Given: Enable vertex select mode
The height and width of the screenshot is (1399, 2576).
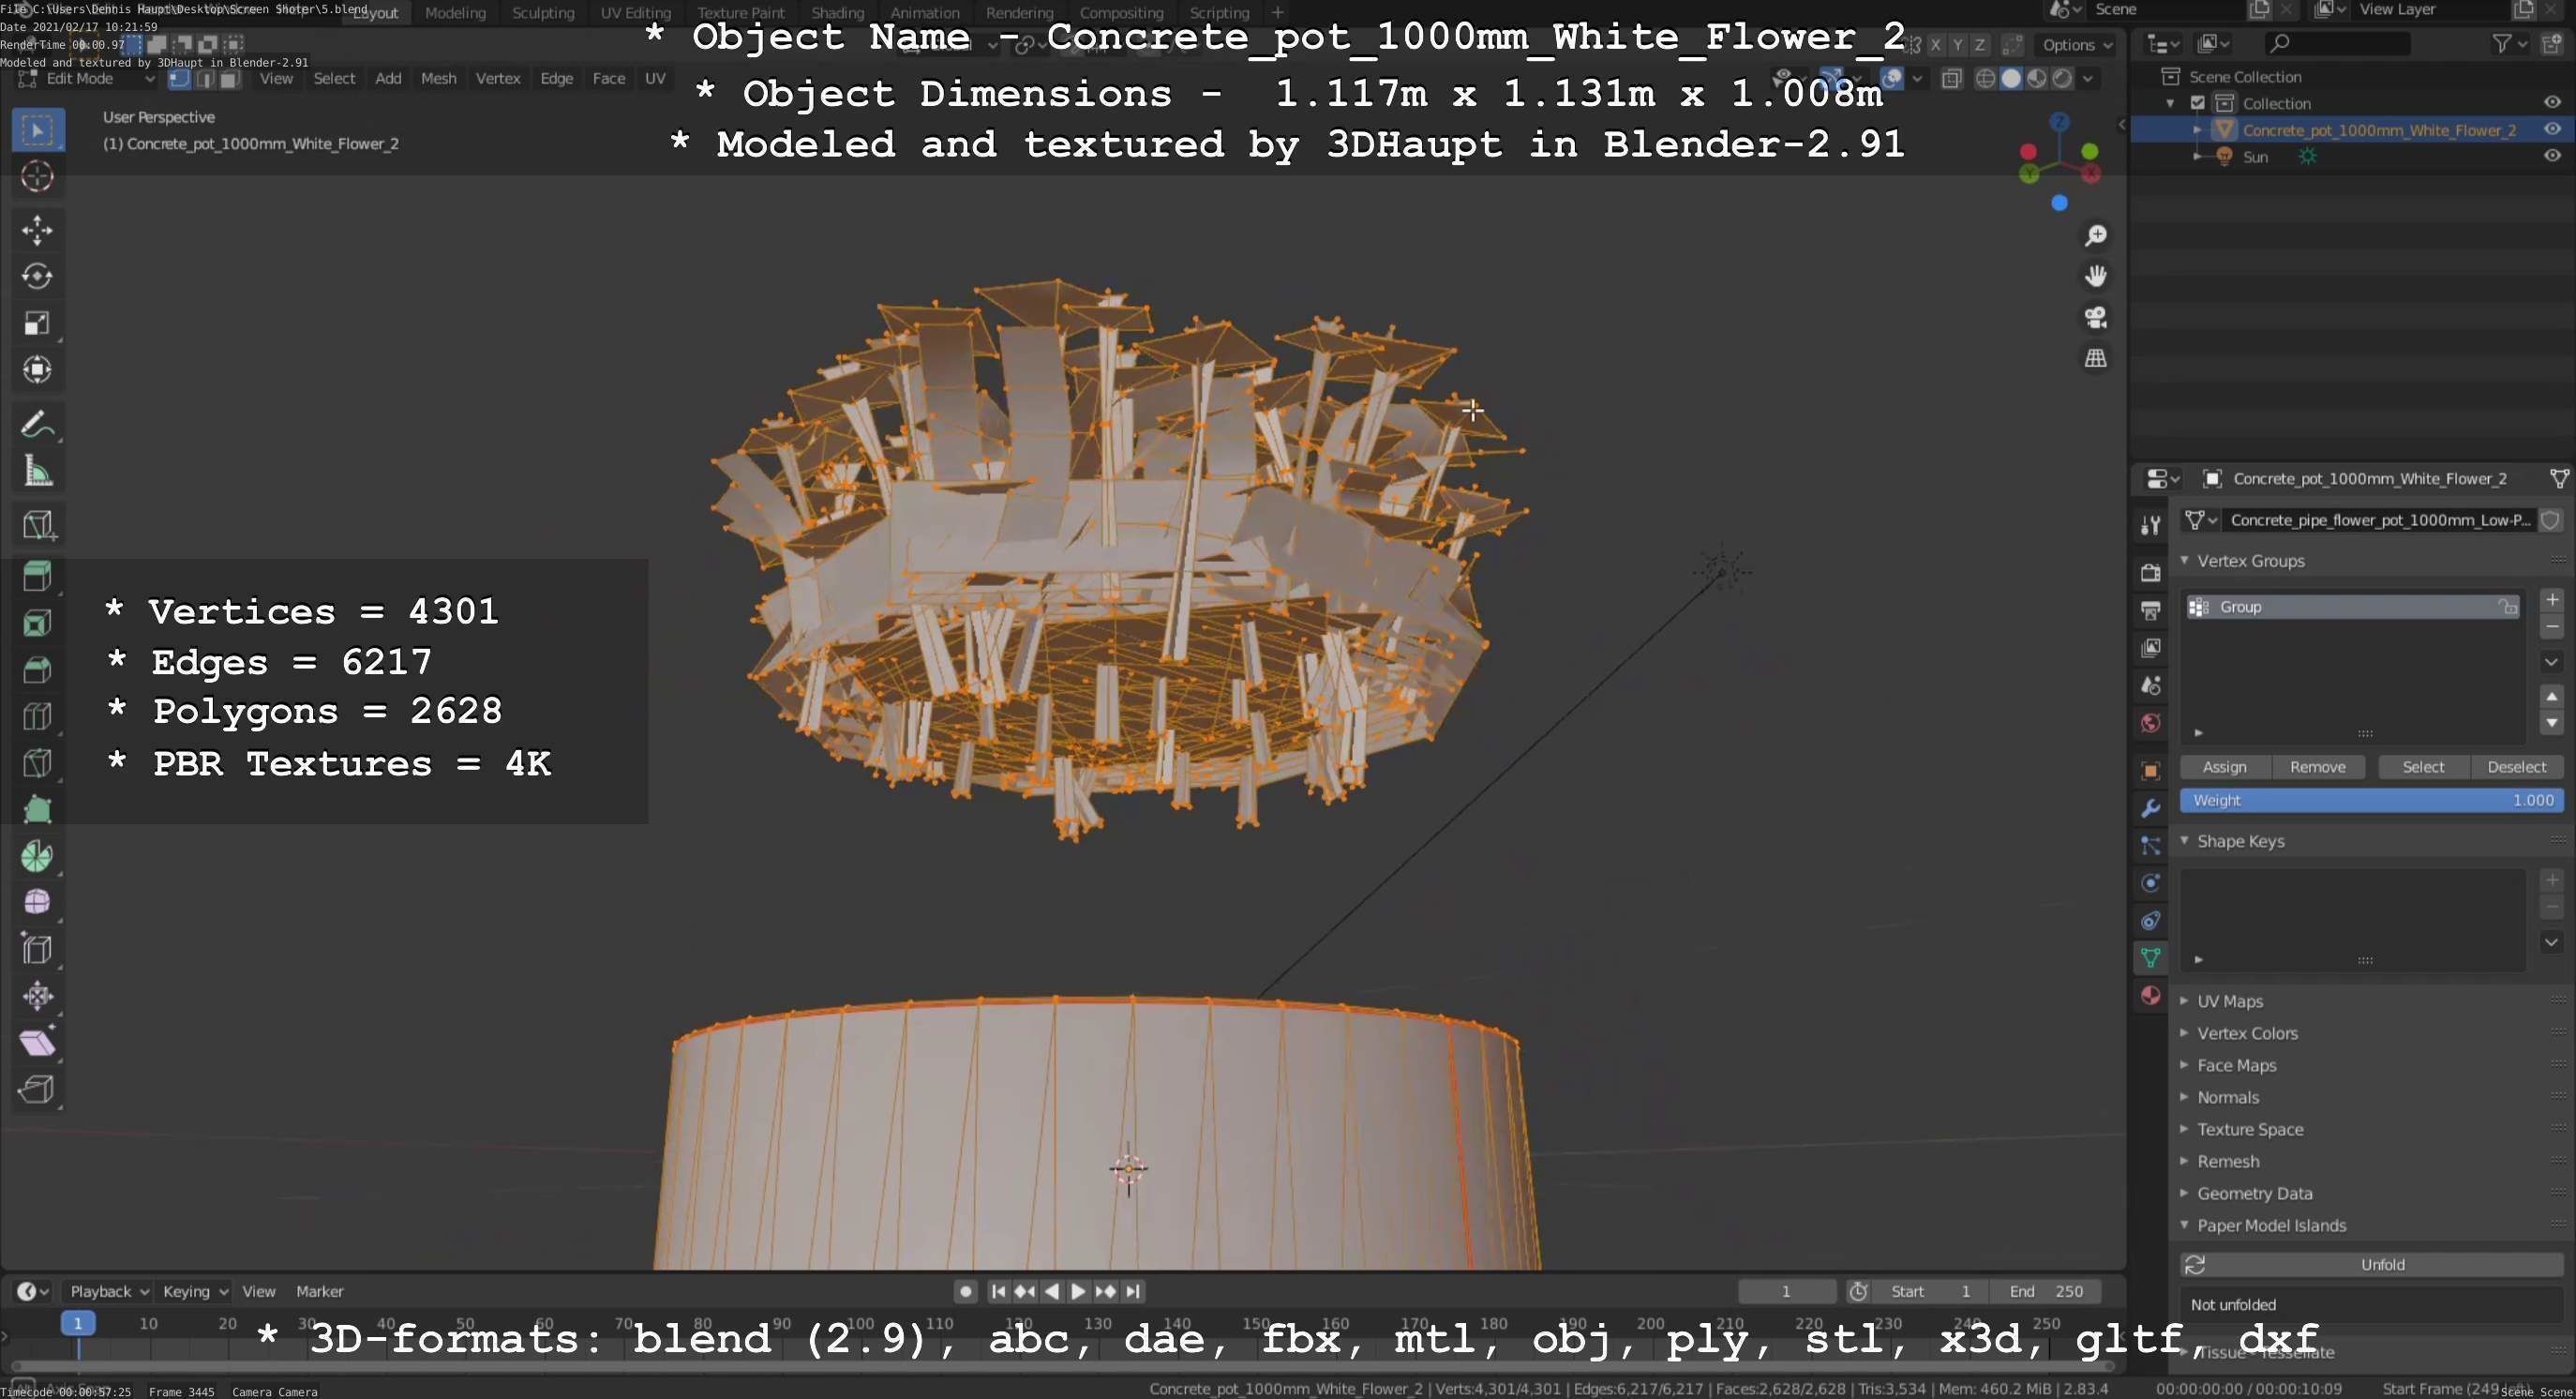Looking at the screenshot, I should 179,79.
